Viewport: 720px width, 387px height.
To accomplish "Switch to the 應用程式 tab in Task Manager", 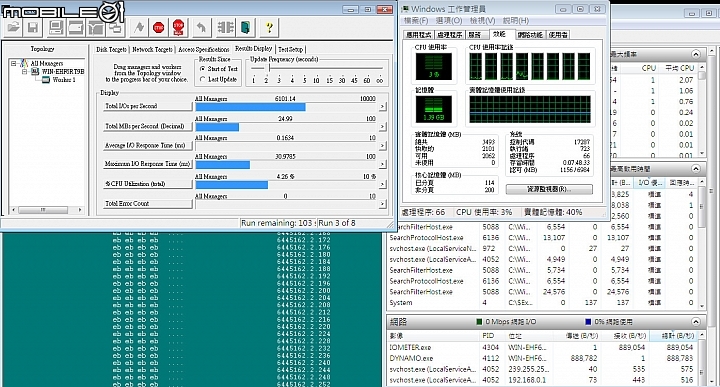I will 419,35.
